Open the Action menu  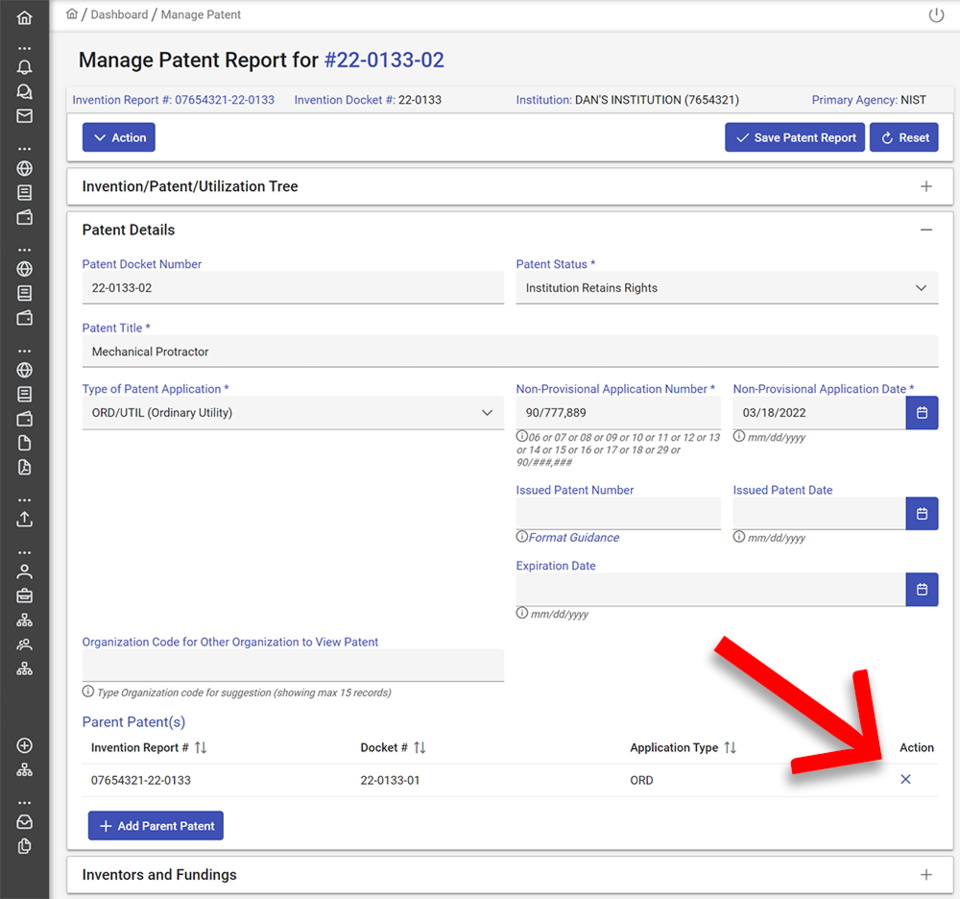point(118,137)
